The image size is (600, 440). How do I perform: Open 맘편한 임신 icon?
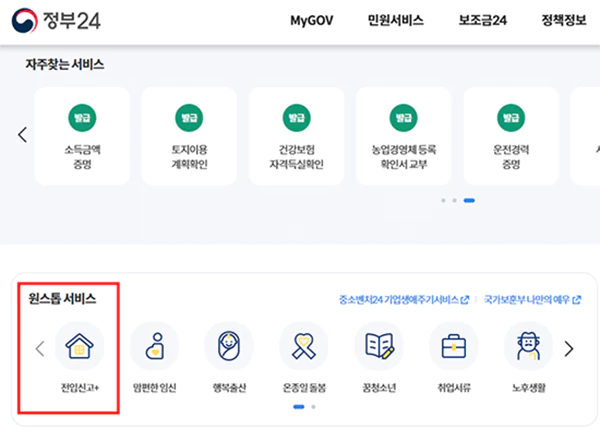click(155, 346)
